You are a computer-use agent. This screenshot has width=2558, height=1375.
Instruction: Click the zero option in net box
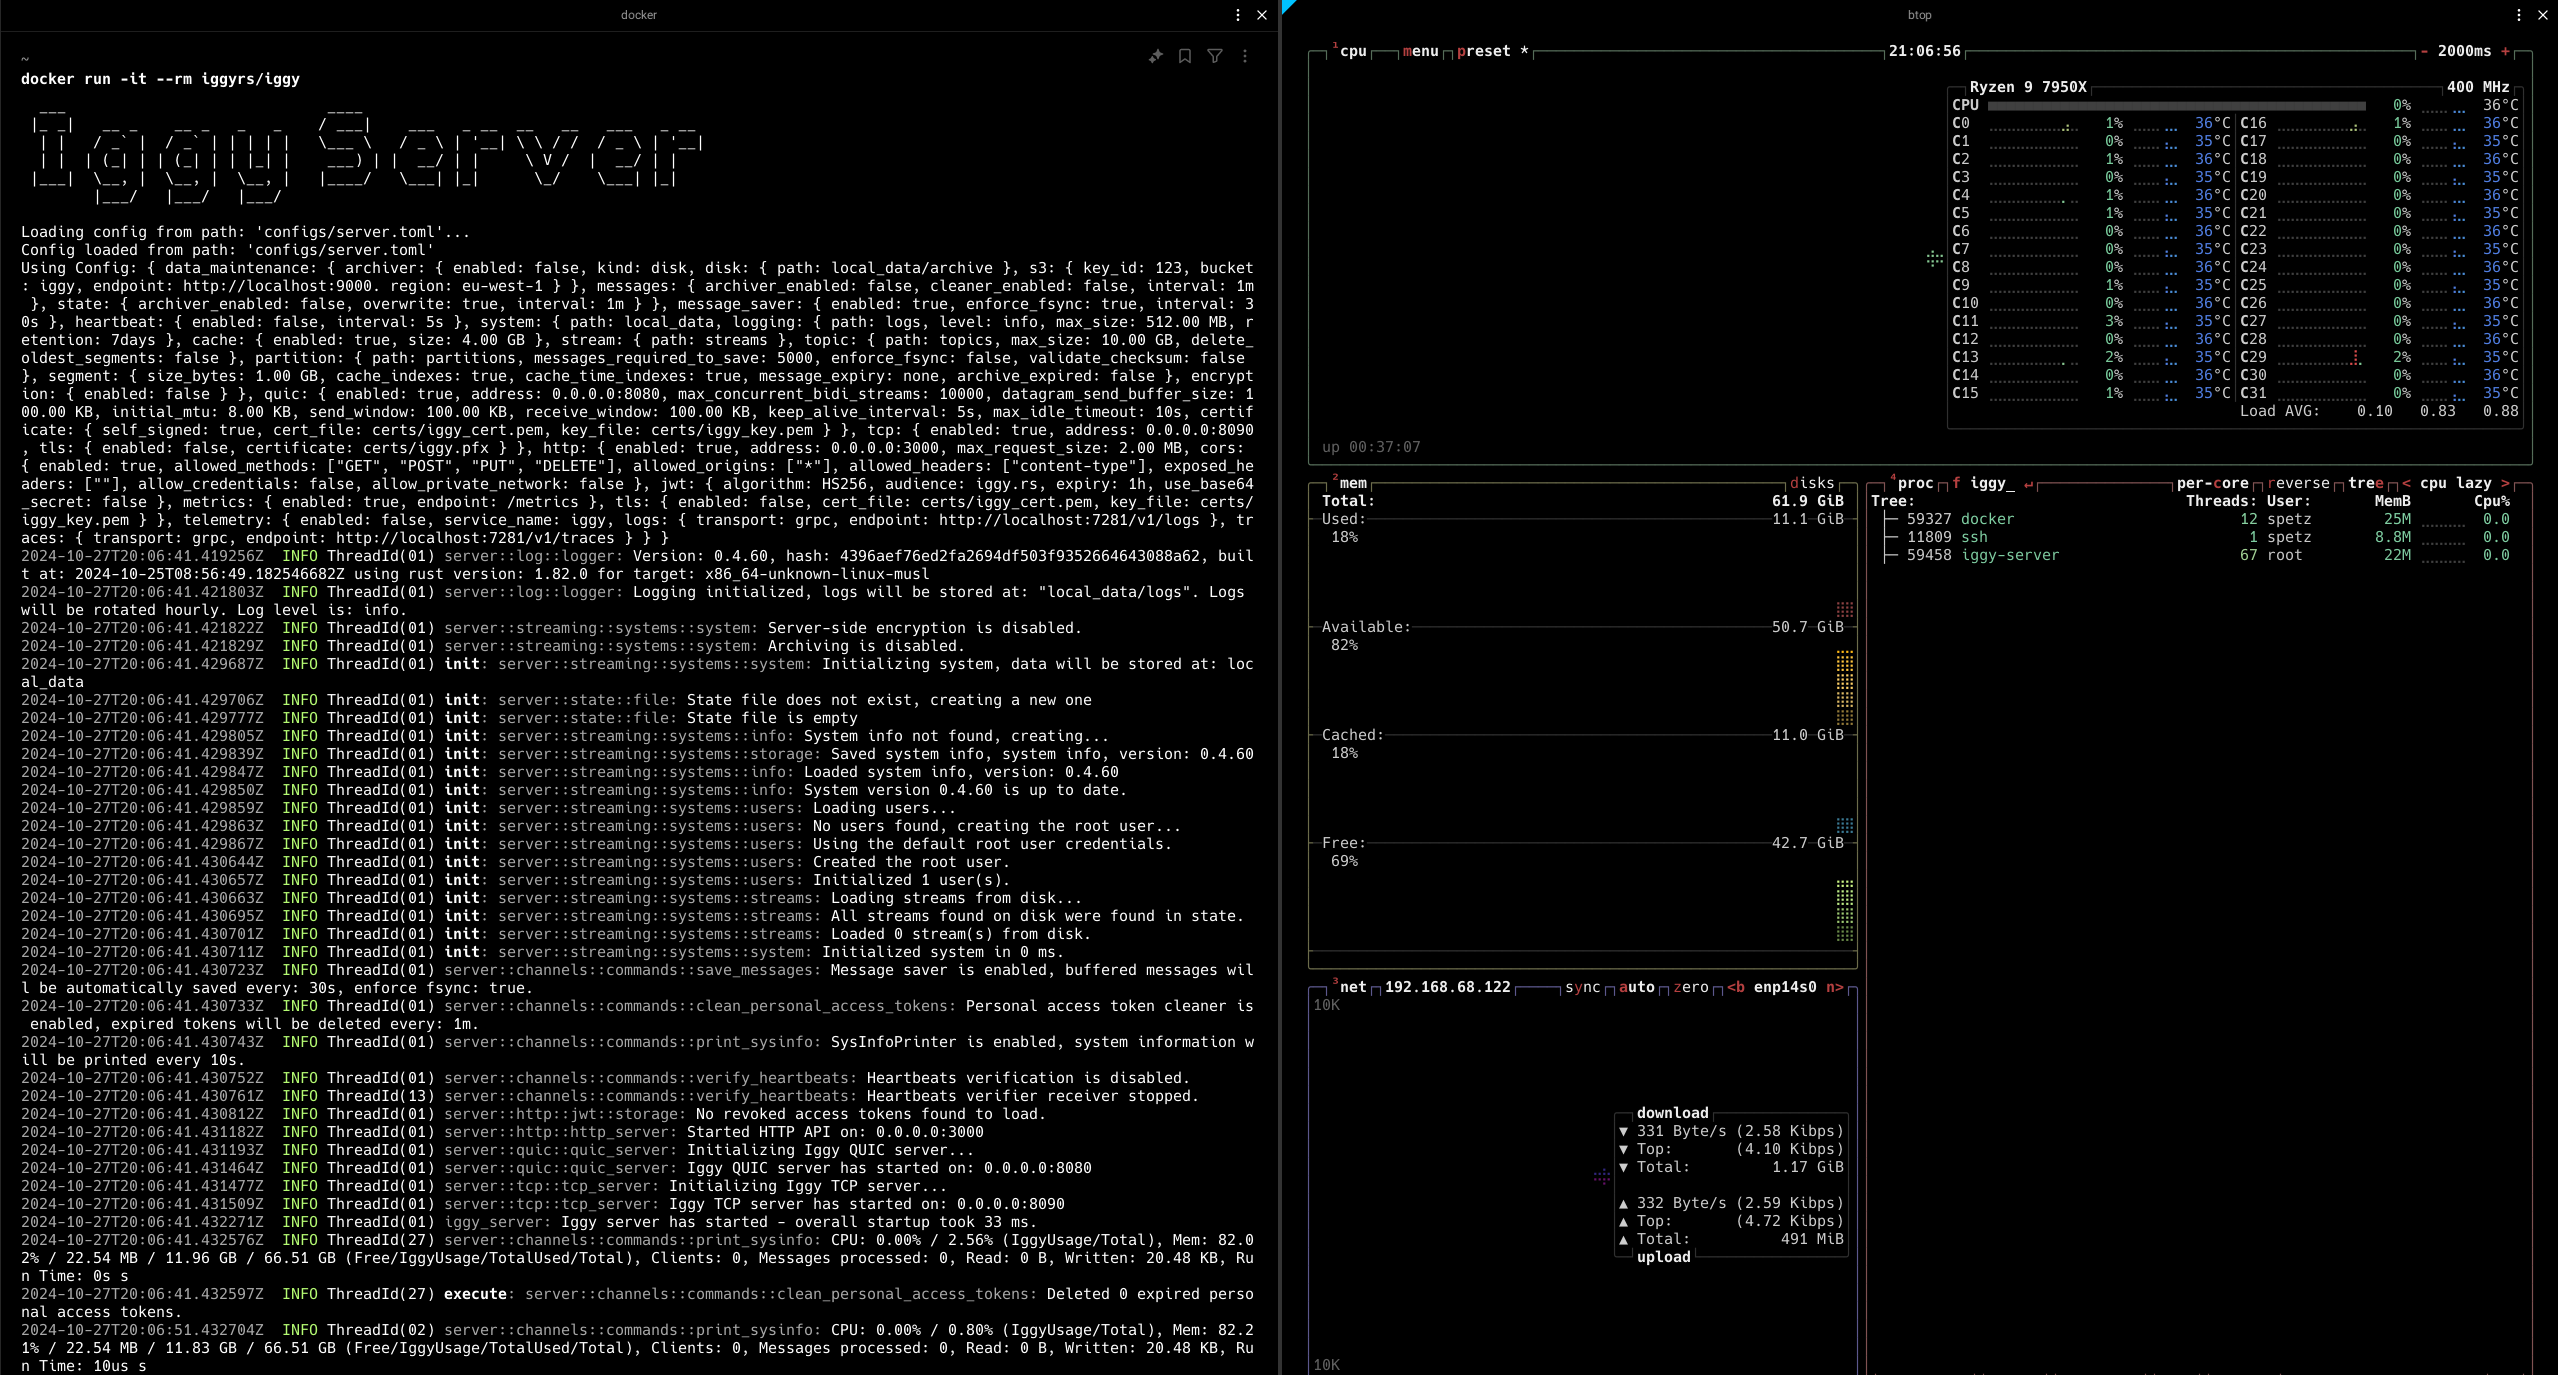coord(1690,987)
